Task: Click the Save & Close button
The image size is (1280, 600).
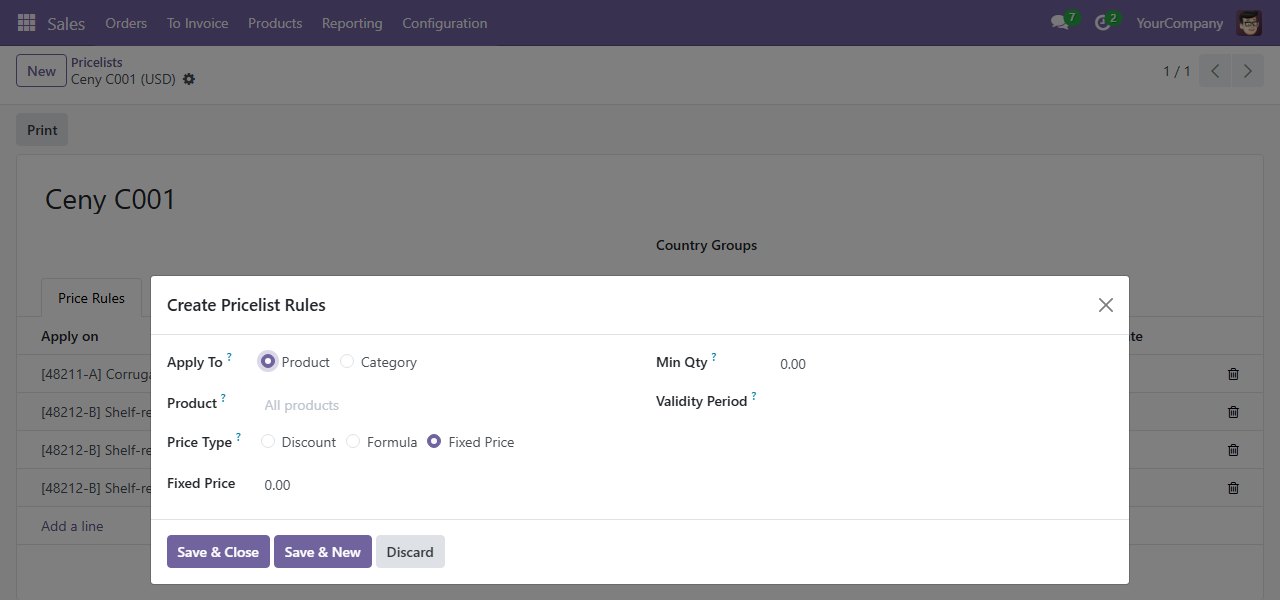Action: click(x=218, y=552)
